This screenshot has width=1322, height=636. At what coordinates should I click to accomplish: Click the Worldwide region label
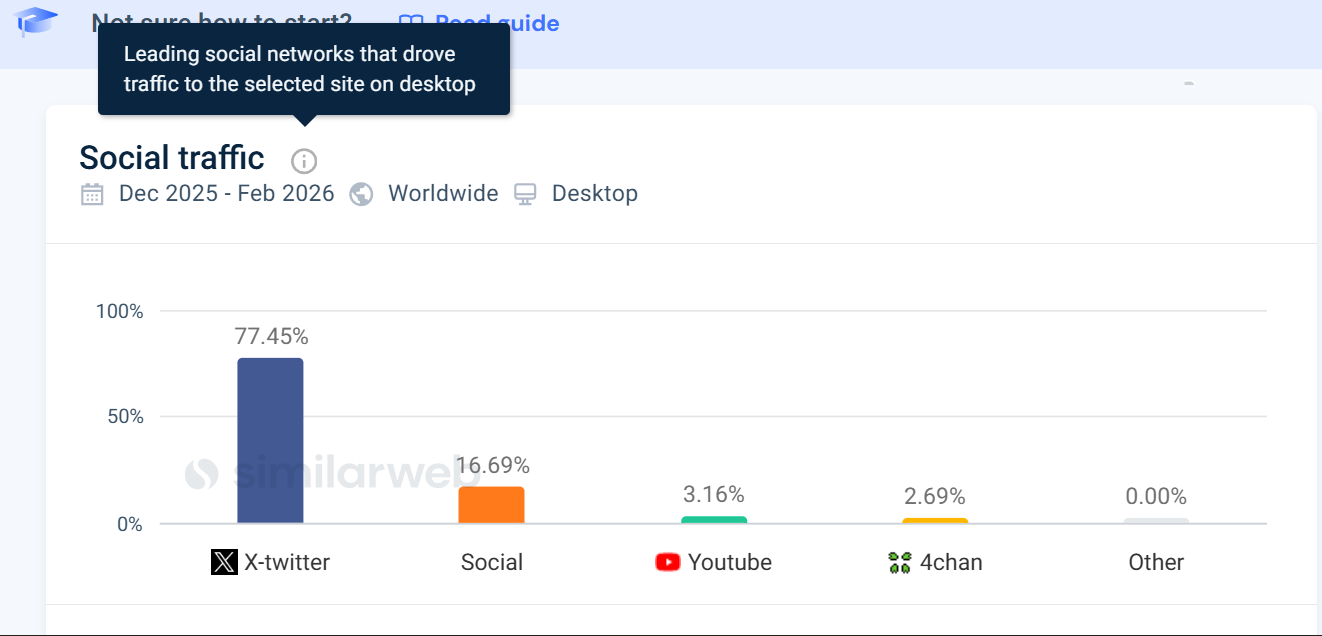click(443, 194)
